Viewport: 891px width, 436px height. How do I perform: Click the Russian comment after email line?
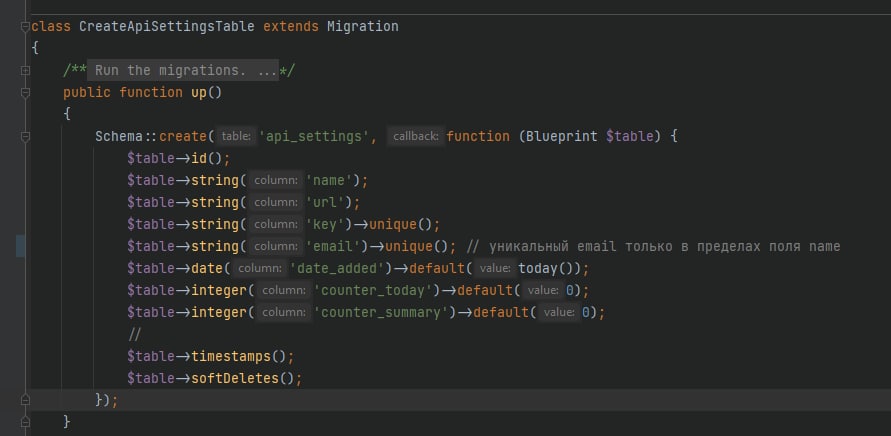click(x=653, y=247)
